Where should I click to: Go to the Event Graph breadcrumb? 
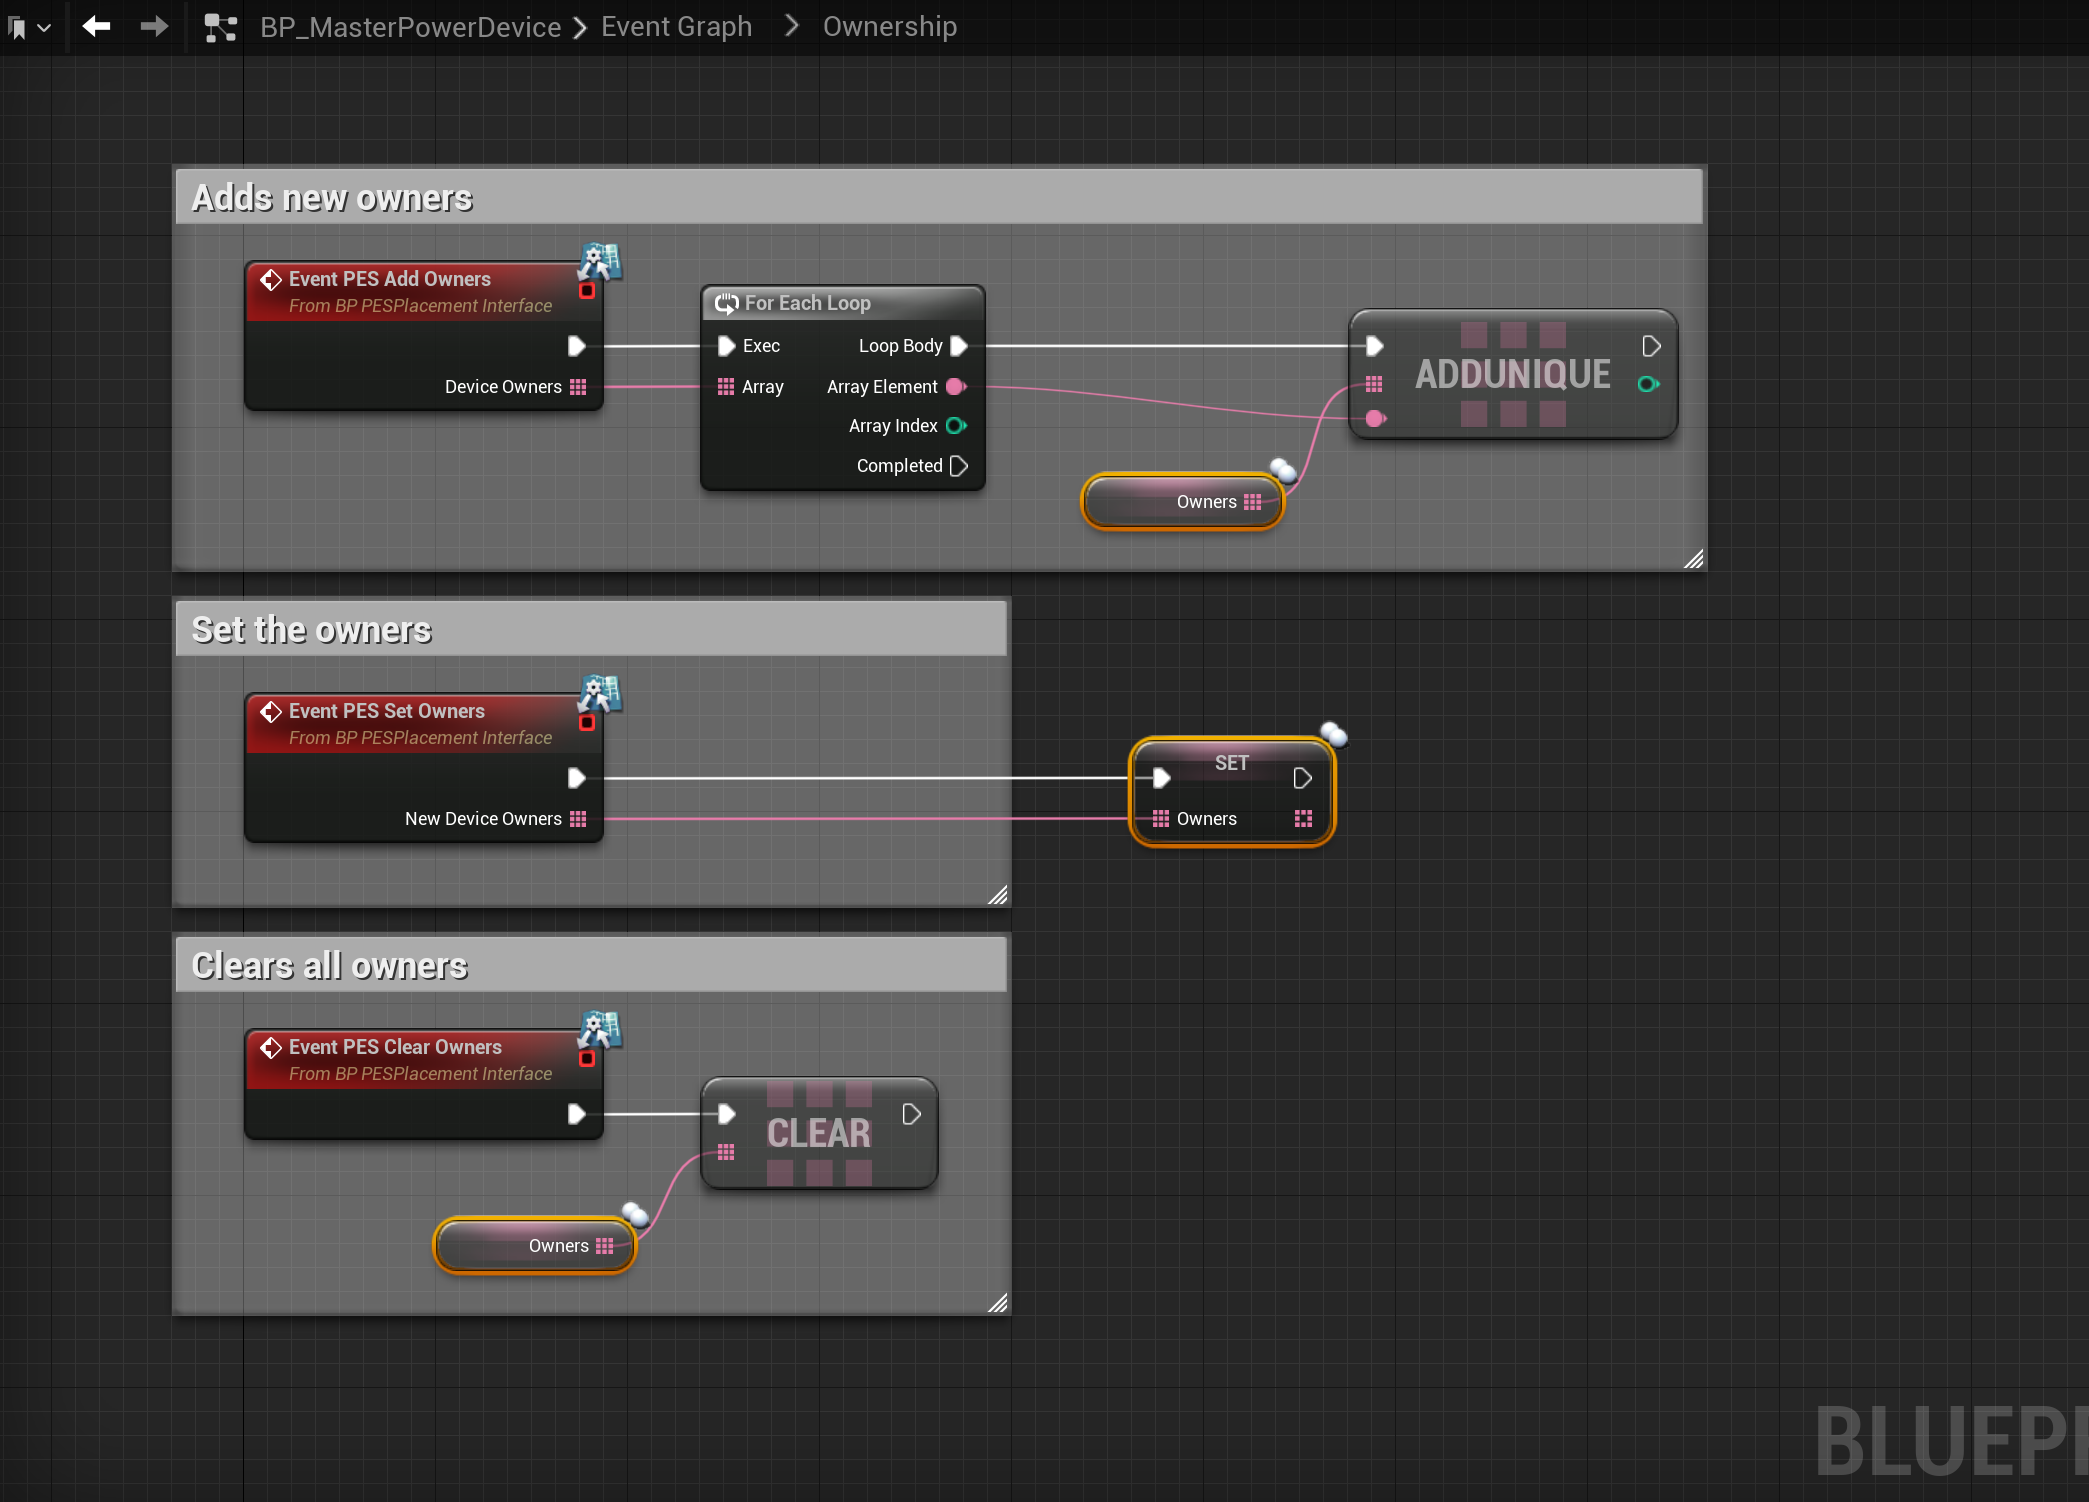(x=676, y=27)
